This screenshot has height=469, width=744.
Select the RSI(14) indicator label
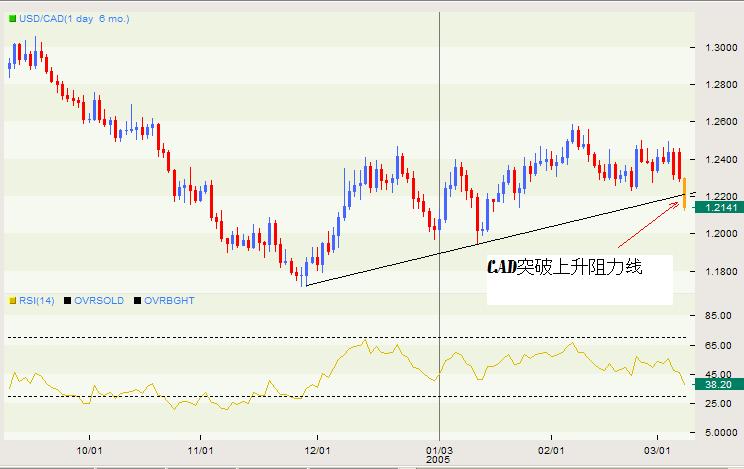click(x=37, y=300)
